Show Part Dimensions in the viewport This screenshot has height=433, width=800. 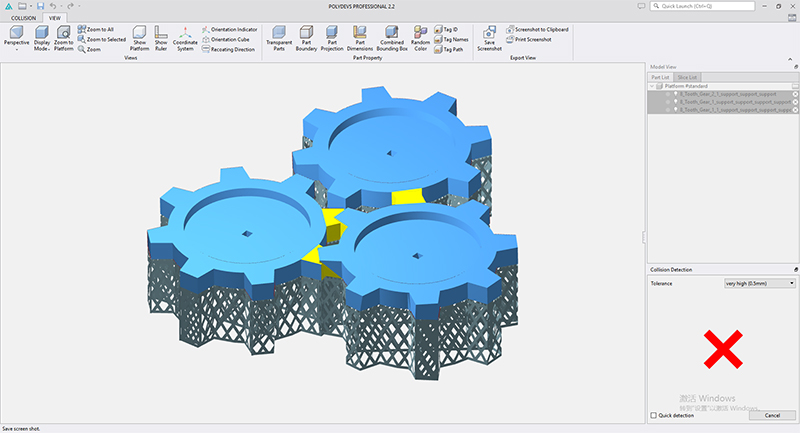point(360,33)
